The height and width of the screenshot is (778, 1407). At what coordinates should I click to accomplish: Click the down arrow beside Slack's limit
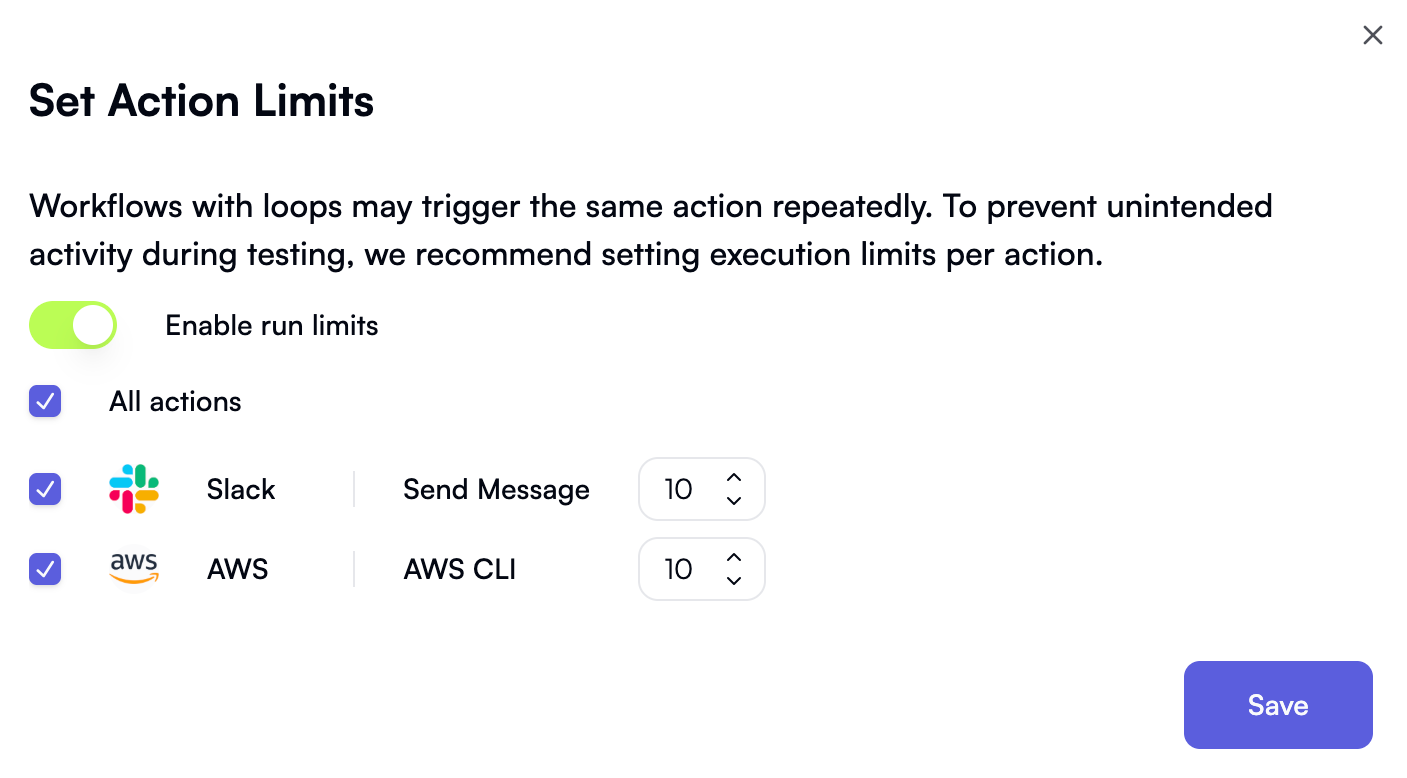(x=733, y=500)
